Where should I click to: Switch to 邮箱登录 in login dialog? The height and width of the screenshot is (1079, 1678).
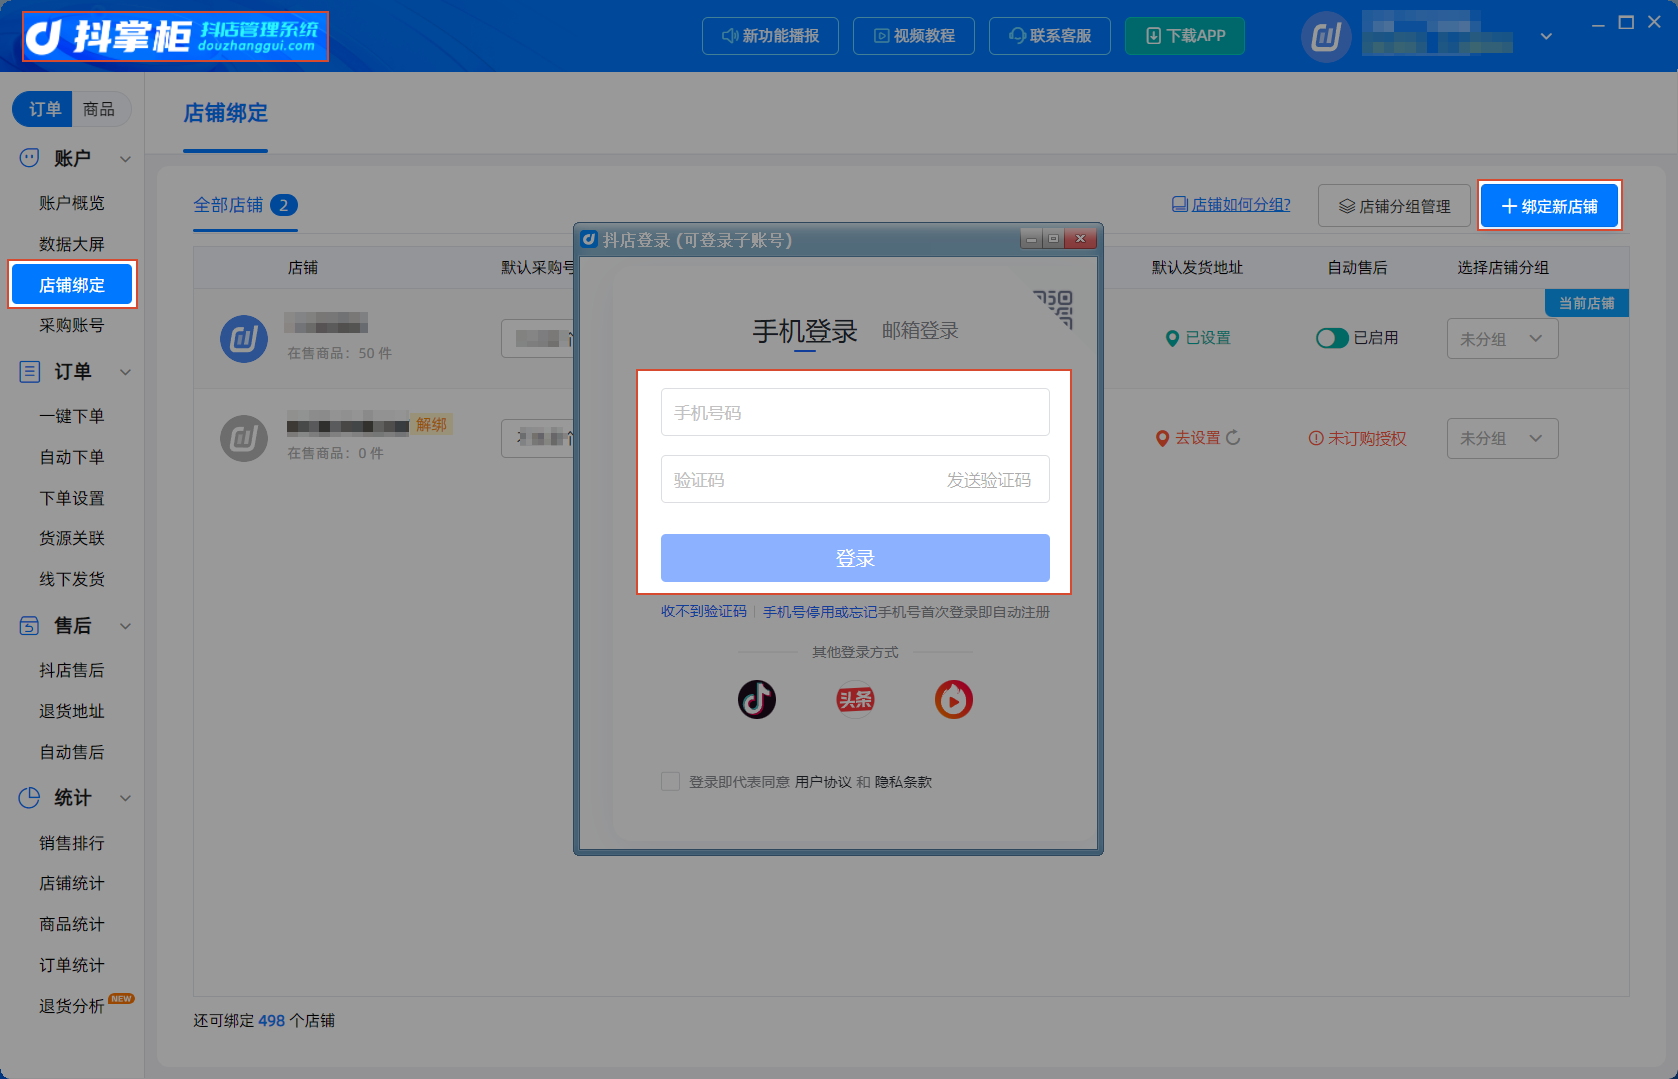coord(920,330)
